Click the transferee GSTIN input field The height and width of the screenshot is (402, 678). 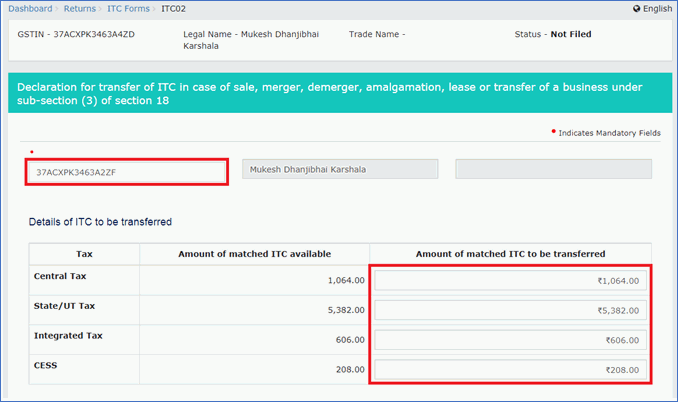[x=126, y=172]
